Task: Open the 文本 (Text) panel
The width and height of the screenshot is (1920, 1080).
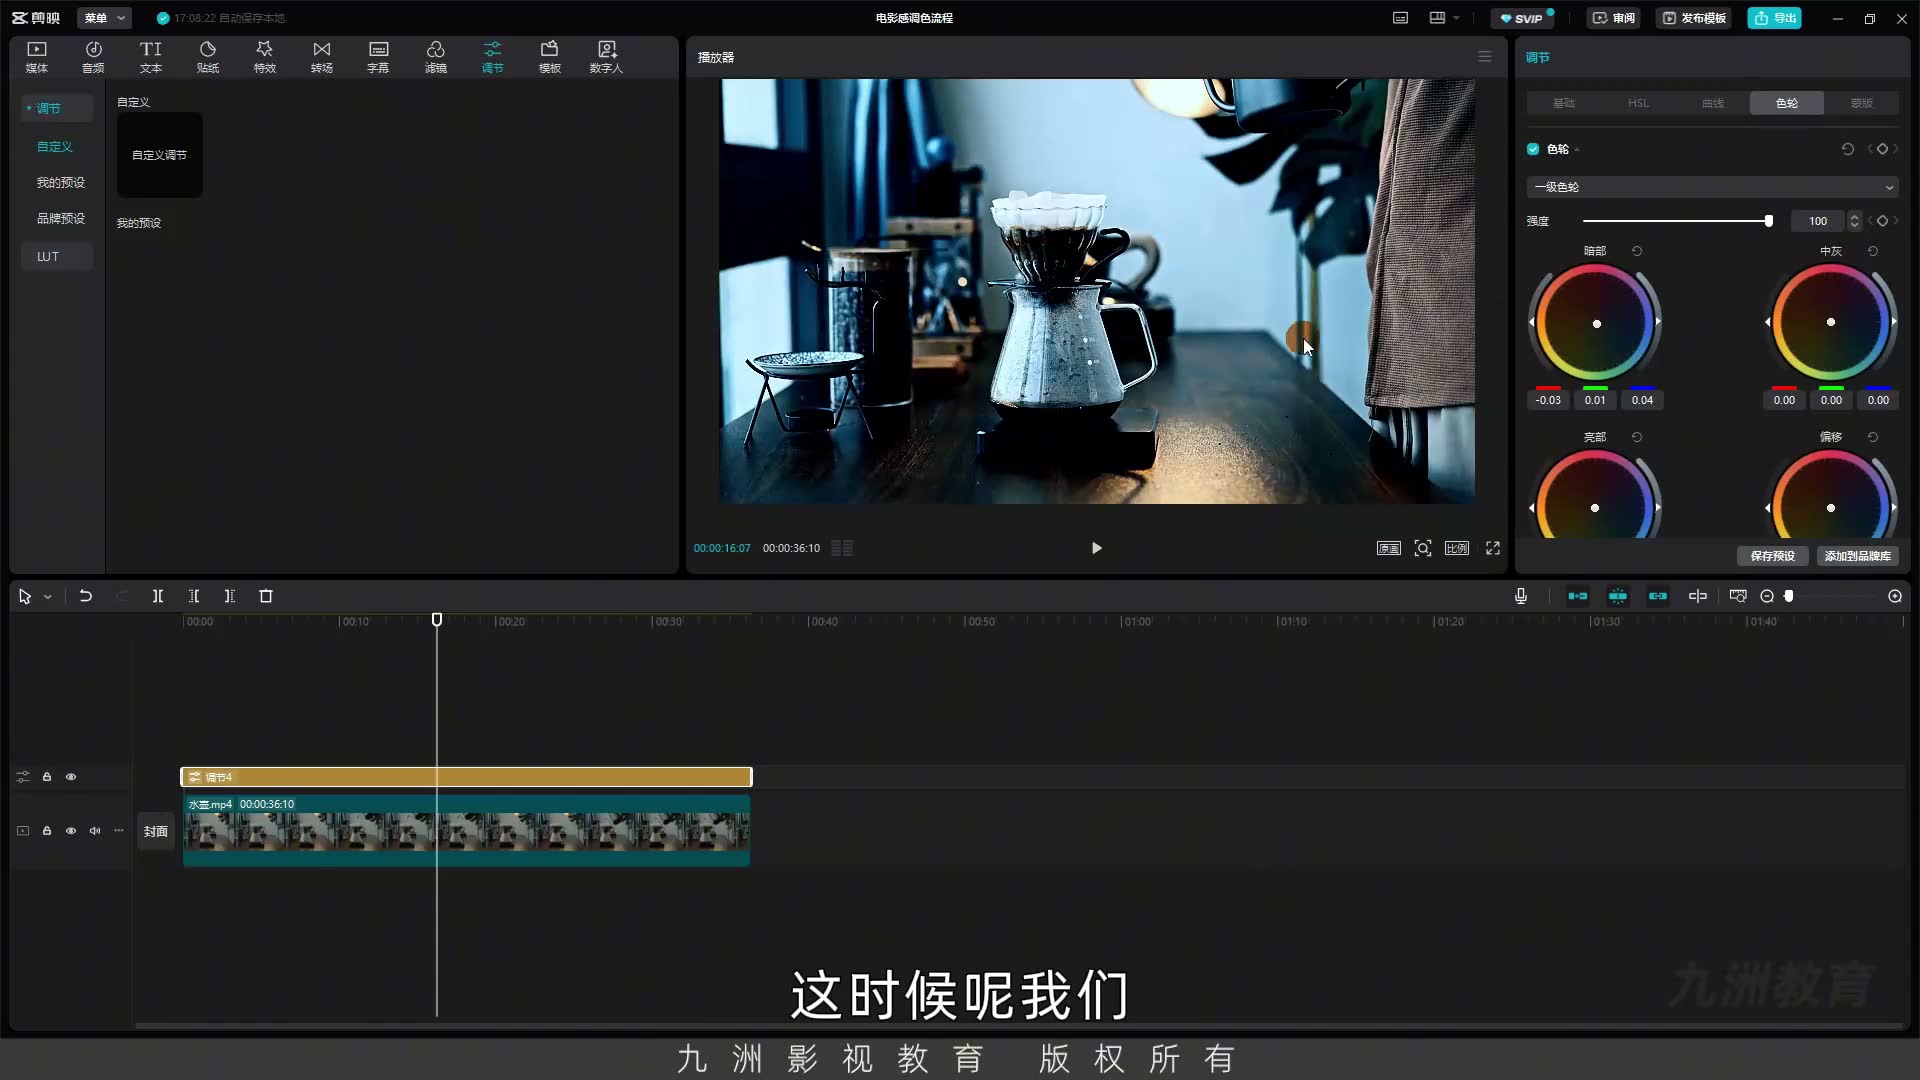Action: pyautogui.click(x=150, y=57)
